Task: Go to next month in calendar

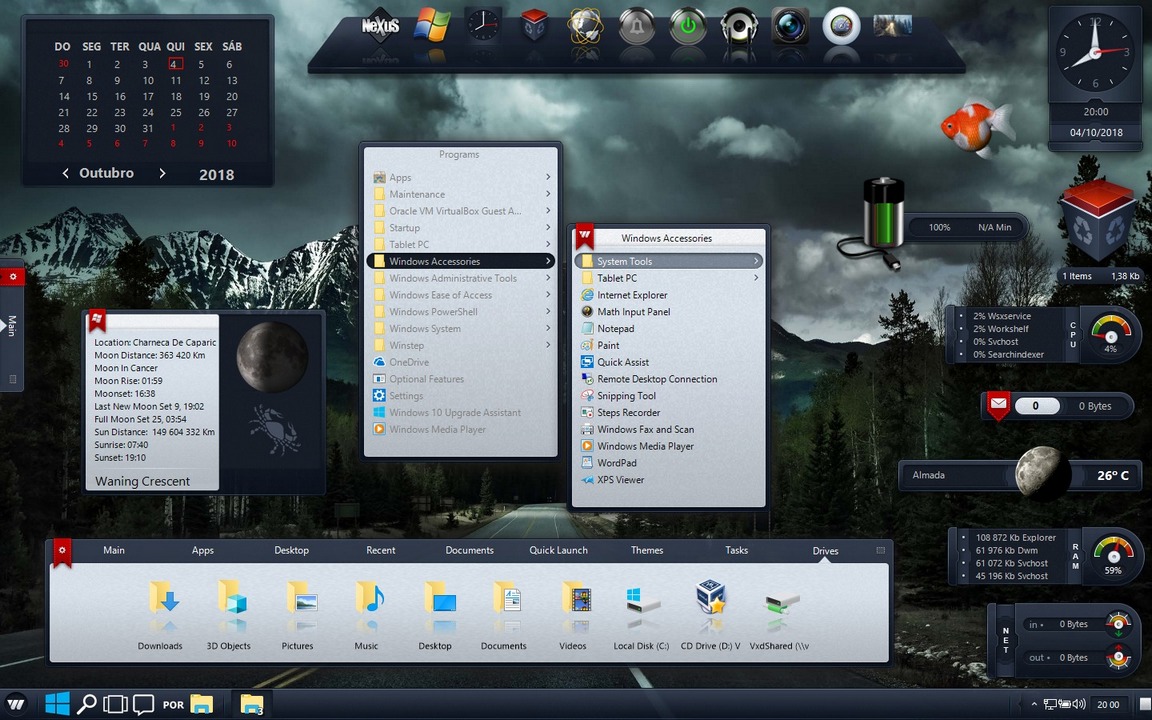Action: [162, 173]
